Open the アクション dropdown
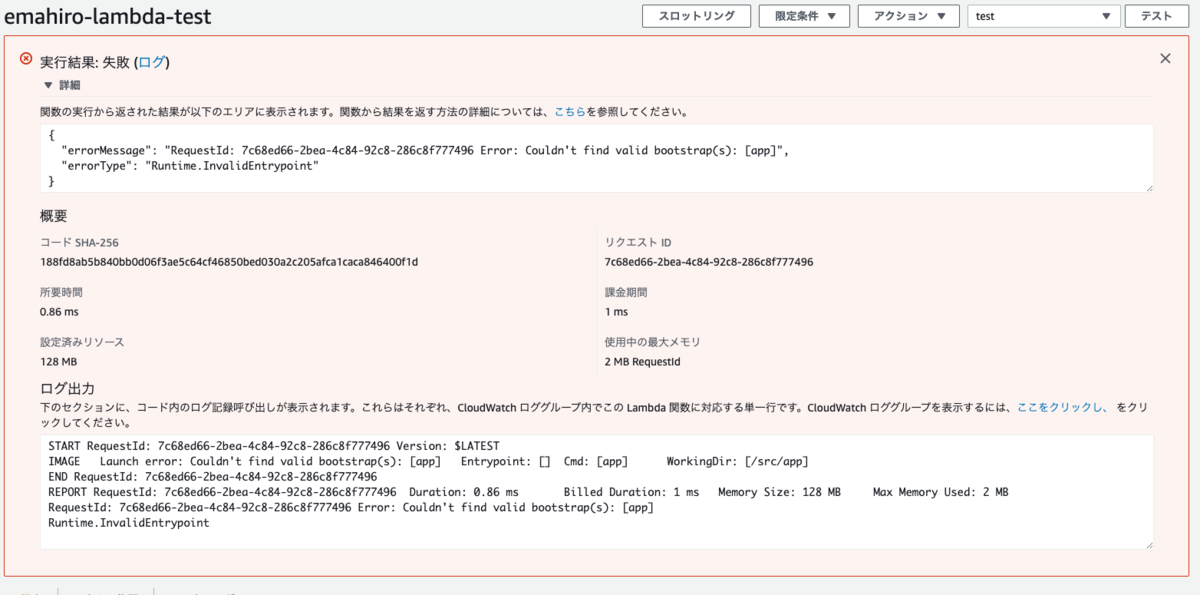The height and width of the screenshot is (595, 1200). click(x=908, y=16)
